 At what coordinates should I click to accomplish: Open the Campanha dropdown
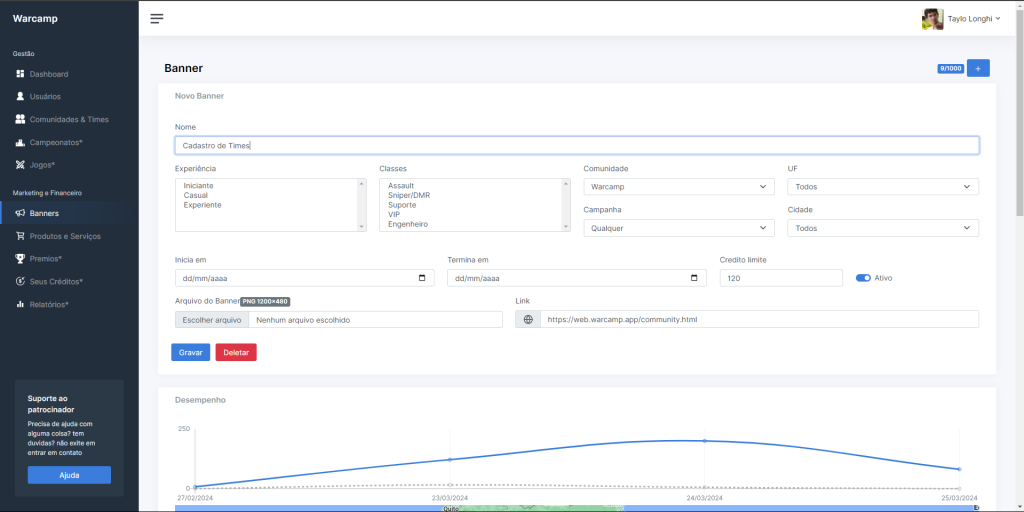point(679,228)
